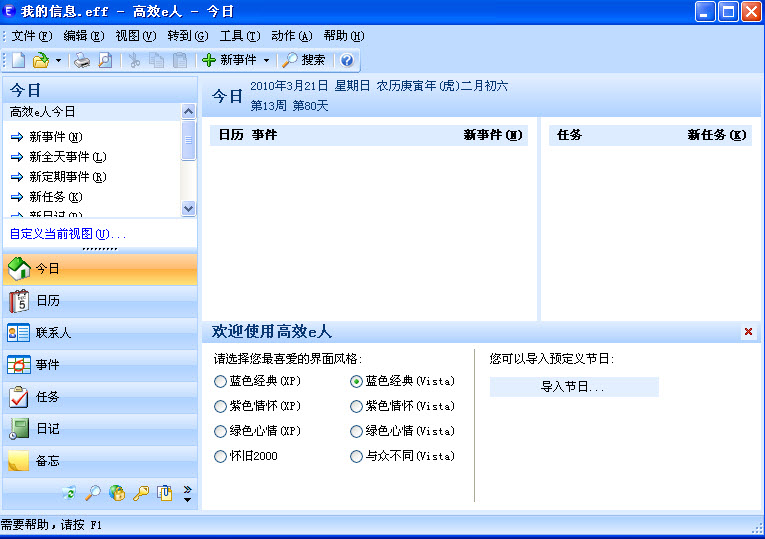765x539 pixels.
Task: Click the new file icon in toolbar
Action: coord(18,60)
